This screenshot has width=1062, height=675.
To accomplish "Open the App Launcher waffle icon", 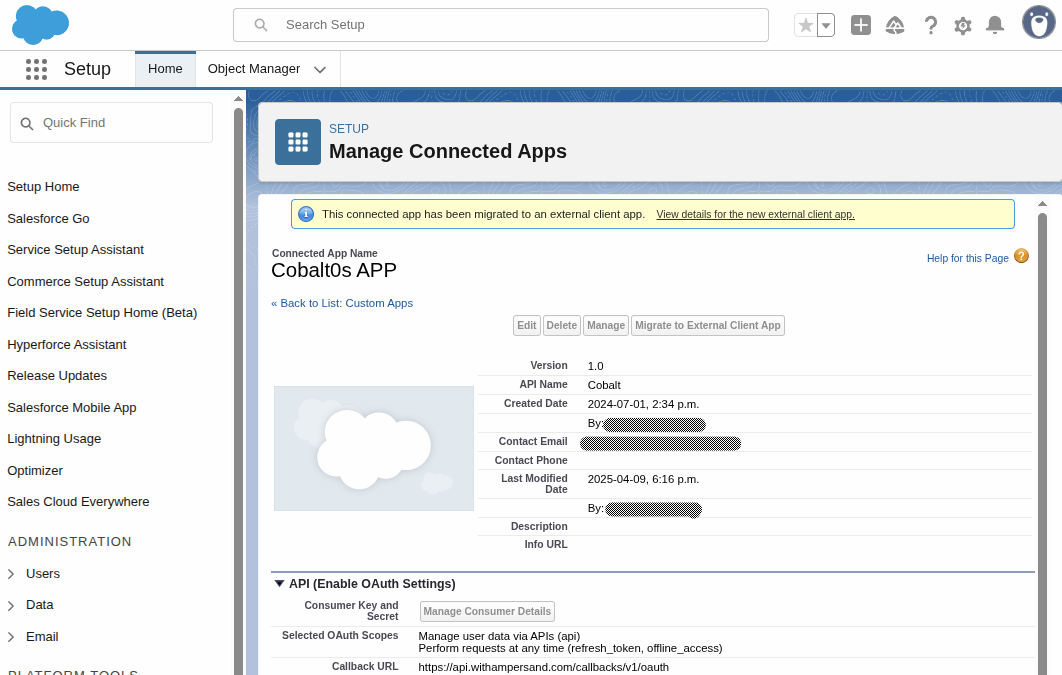I will pyautogui.click(x=36, y=69).
